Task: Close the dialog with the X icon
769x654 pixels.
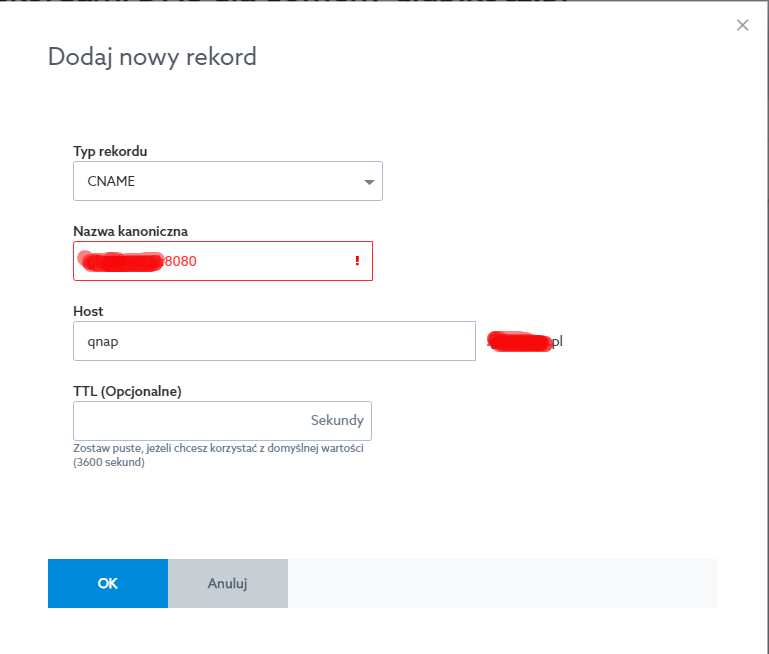Action: pos(742,25)
